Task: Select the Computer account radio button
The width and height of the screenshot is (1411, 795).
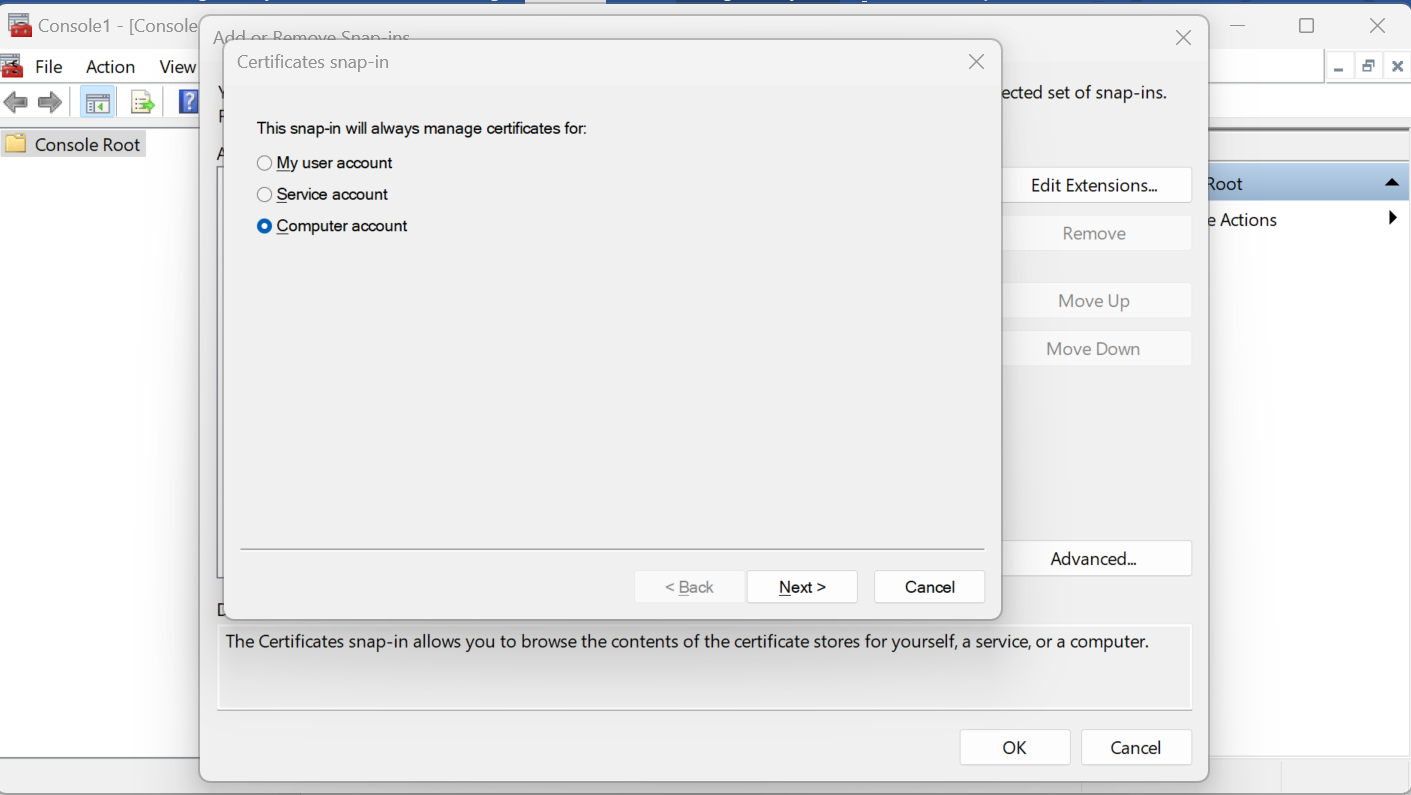Action: [265, 226]
